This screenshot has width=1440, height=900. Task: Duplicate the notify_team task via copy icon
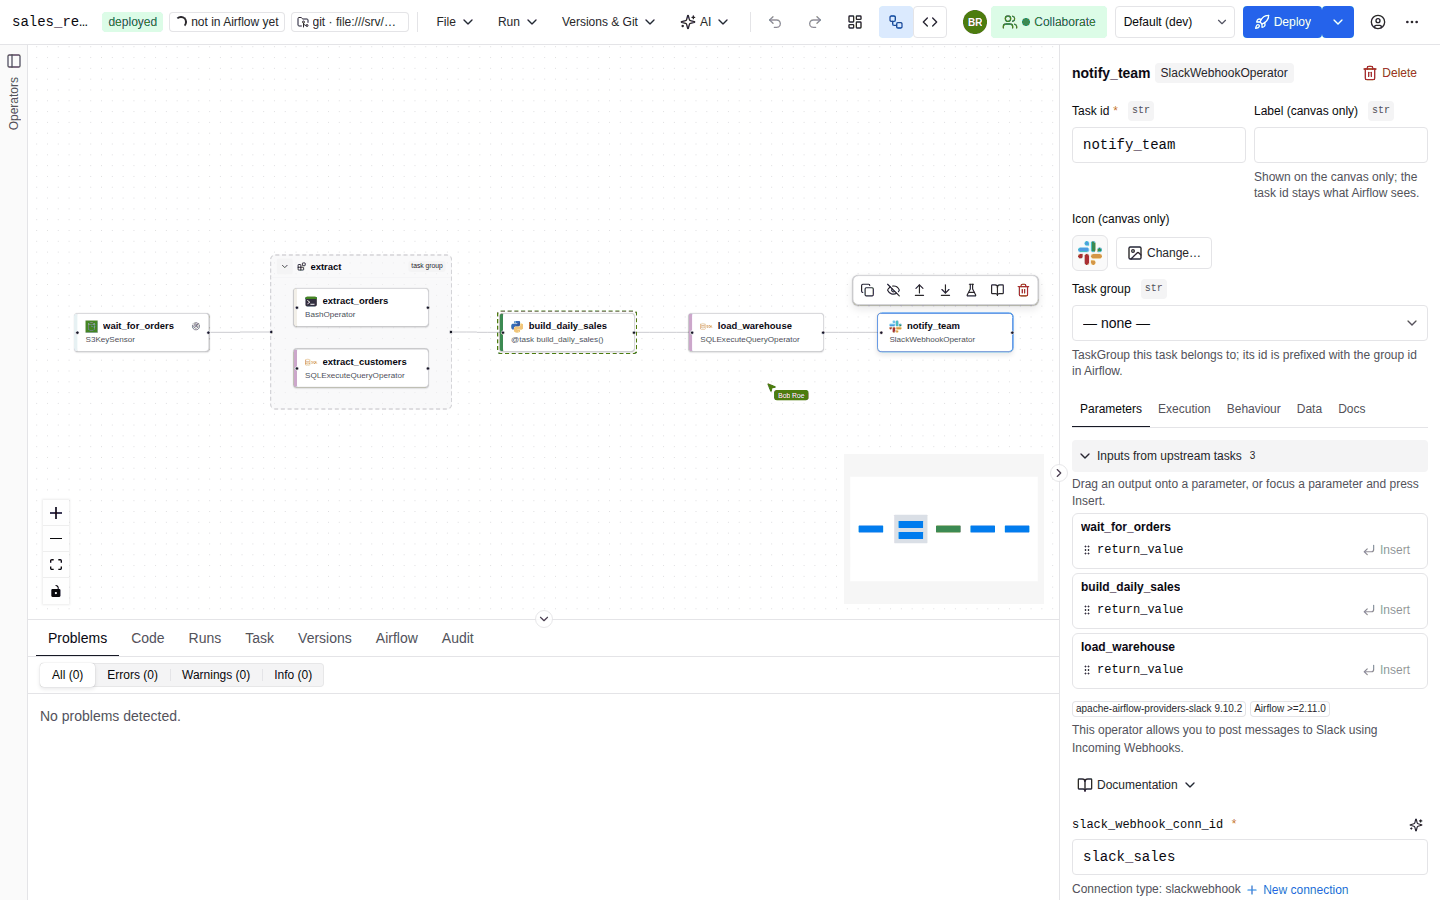[x=867, y=290]
